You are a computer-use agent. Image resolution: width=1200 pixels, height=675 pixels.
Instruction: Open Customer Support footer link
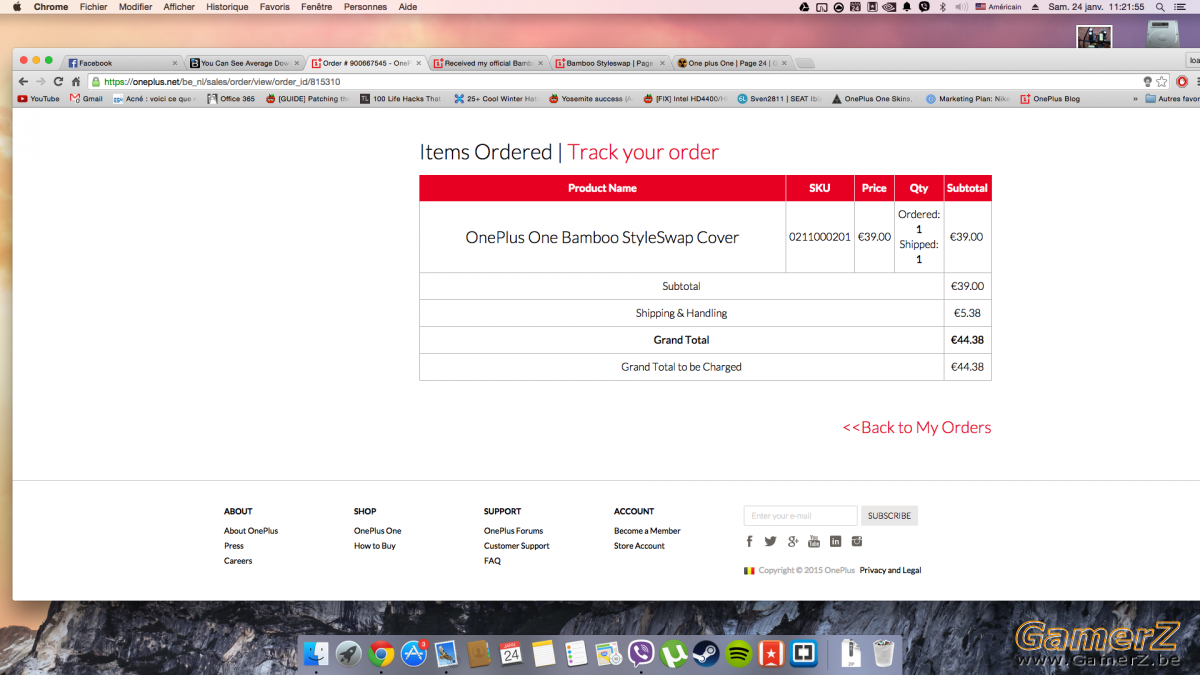(x=517, y=546)
